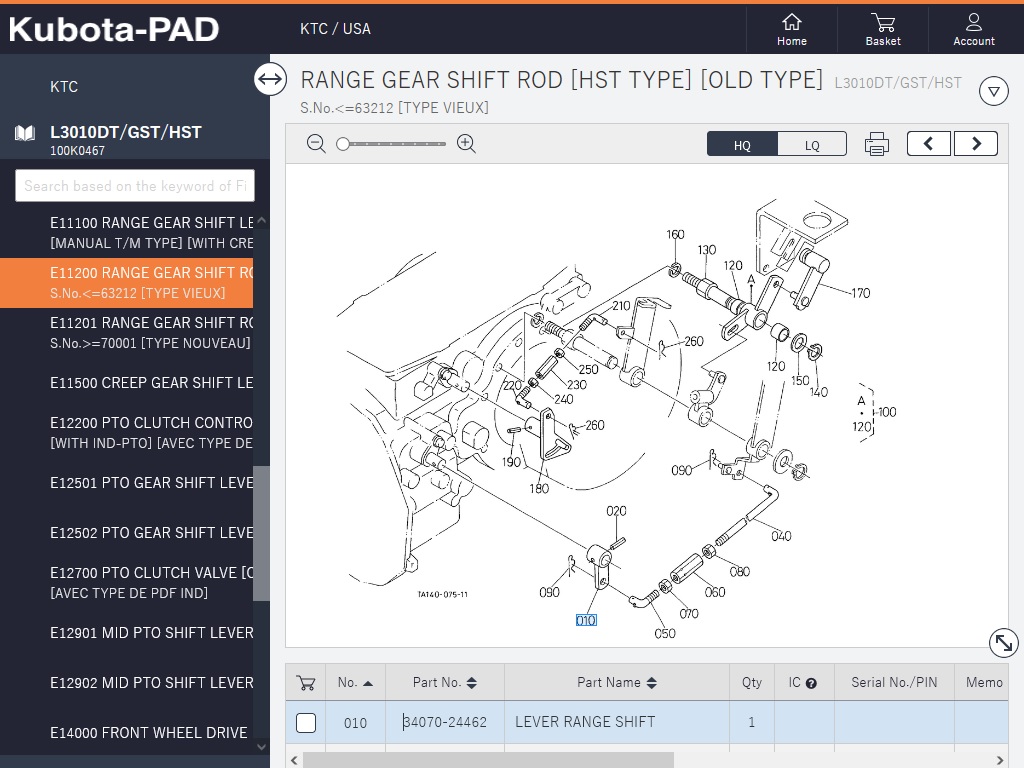Click the KTC sidebar heading
The image size is (1024, 768).
coord(64,87)
